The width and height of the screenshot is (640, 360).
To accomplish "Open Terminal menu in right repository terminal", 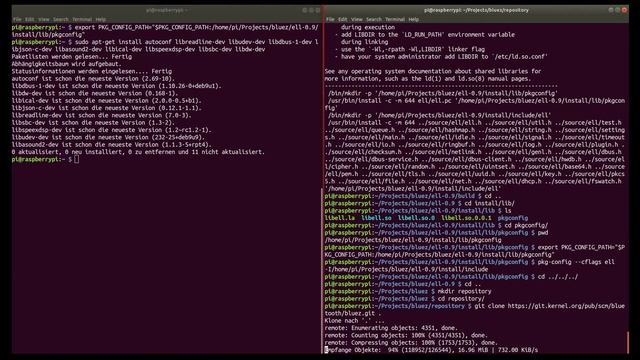I will (x=395, y=19).
